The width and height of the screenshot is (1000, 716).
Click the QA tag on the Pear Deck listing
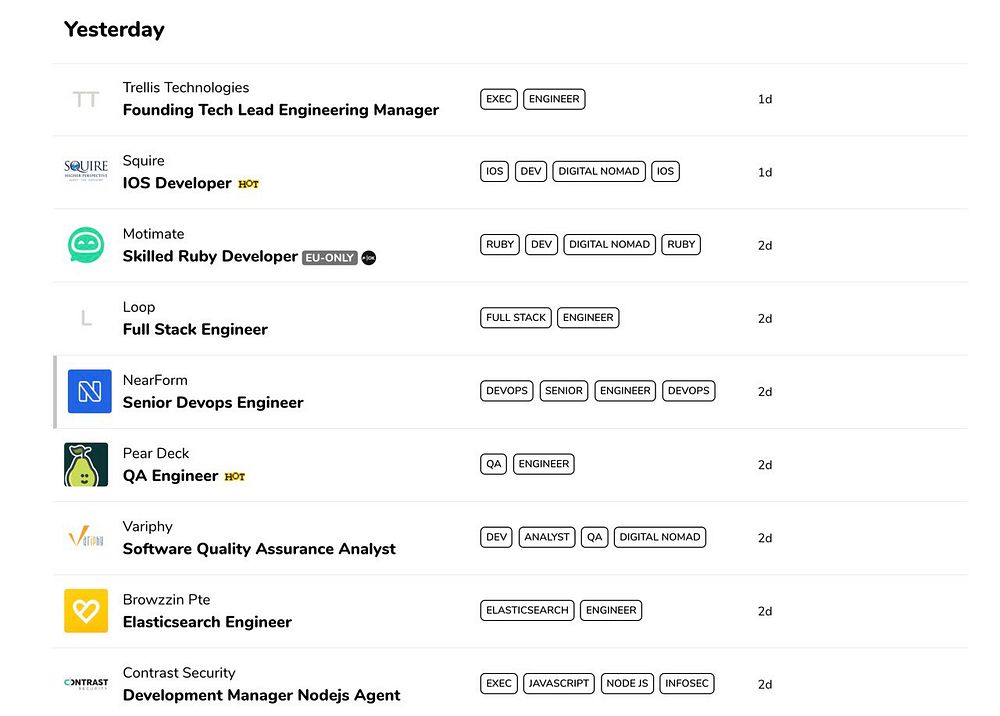click(494, 464)
